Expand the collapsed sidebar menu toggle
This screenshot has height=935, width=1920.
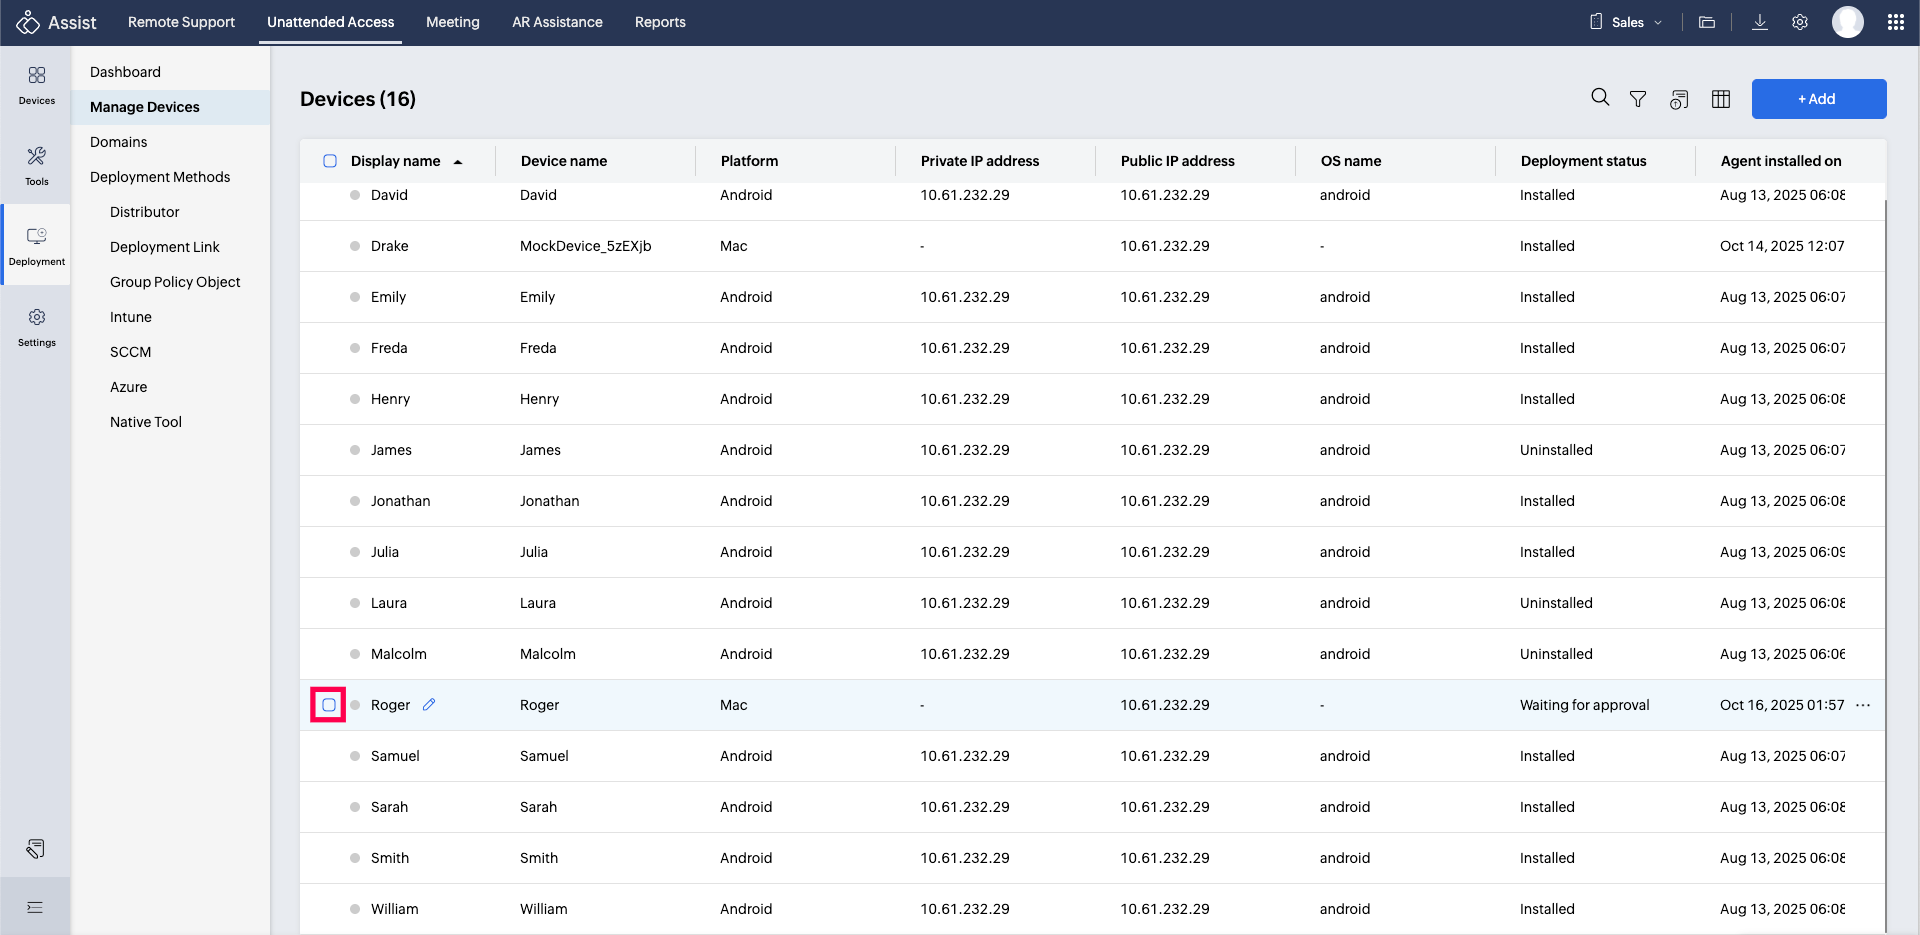point(35,907)
